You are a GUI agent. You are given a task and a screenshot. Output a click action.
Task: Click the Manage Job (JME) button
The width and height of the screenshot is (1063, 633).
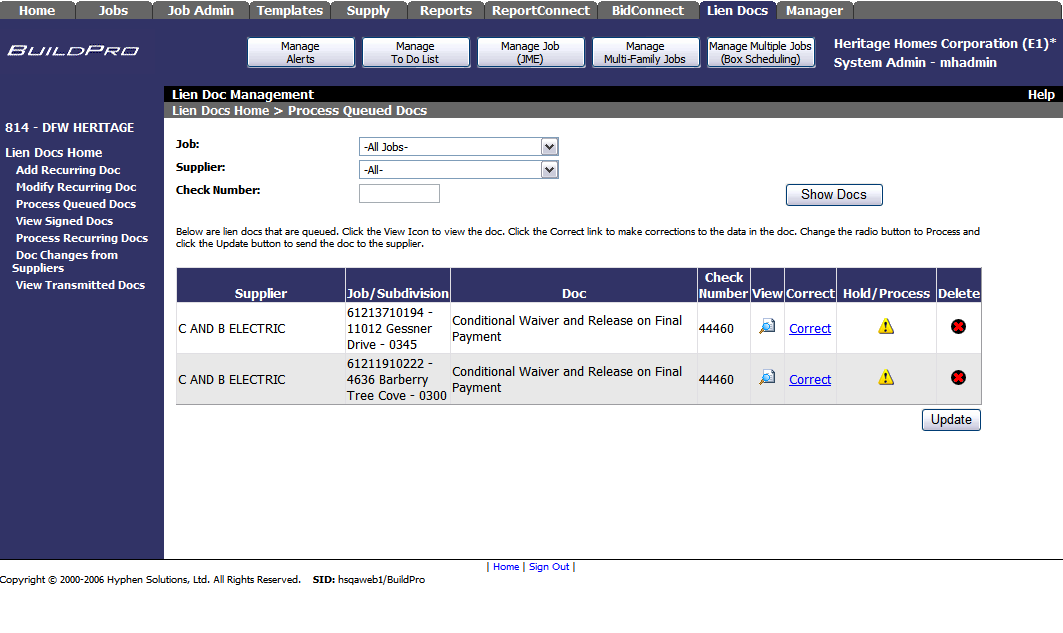pyautogui.click(x=530, y=52)
